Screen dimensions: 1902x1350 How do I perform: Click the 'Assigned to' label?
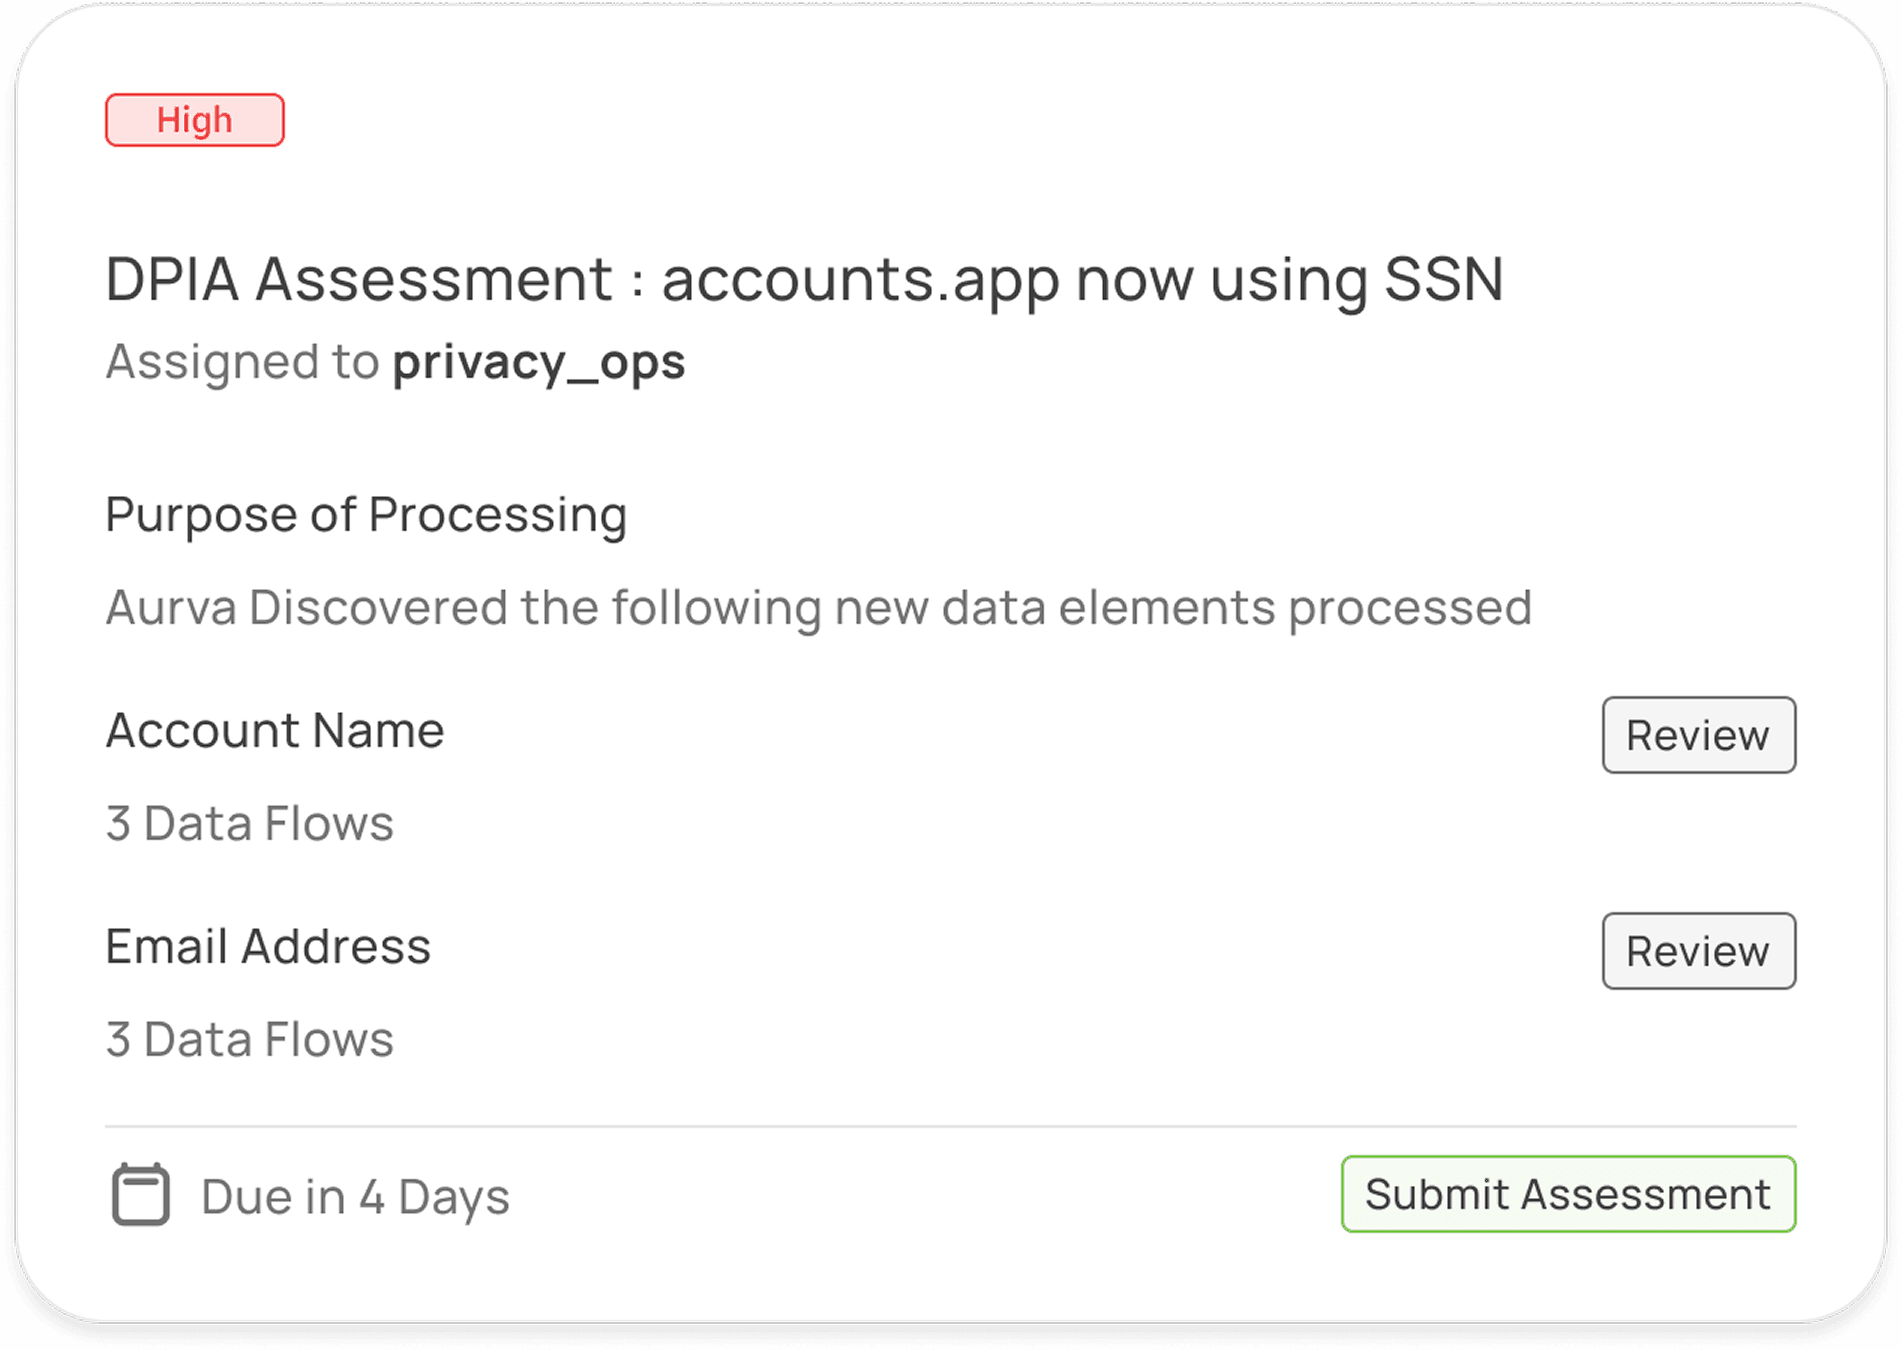pyautogui.click(x=242, y=362)
